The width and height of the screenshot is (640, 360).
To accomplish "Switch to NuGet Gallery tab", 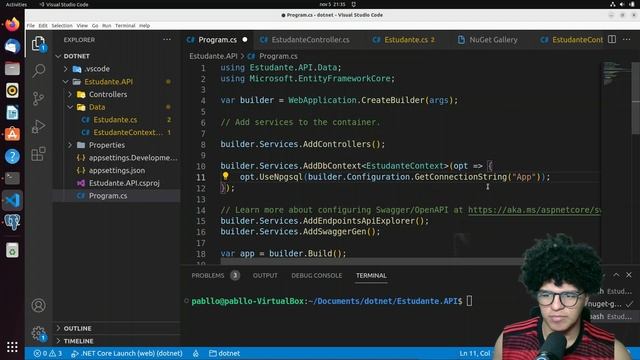I will [493, 40].
